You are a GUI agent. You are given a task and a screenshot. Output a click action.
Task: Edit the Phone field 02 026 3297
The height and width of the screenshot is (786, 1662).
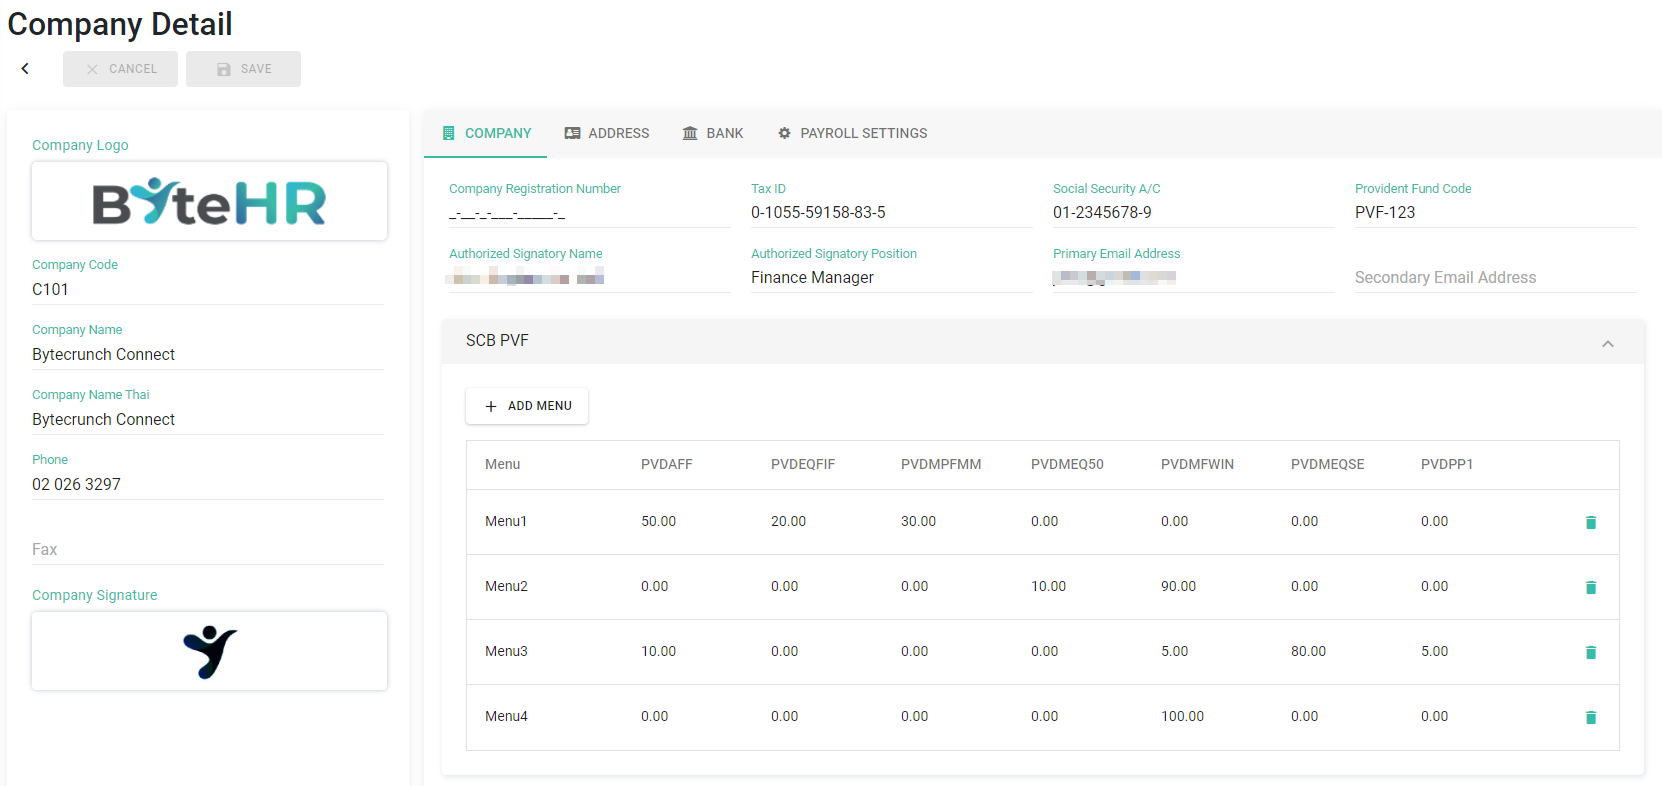(208, 485)
